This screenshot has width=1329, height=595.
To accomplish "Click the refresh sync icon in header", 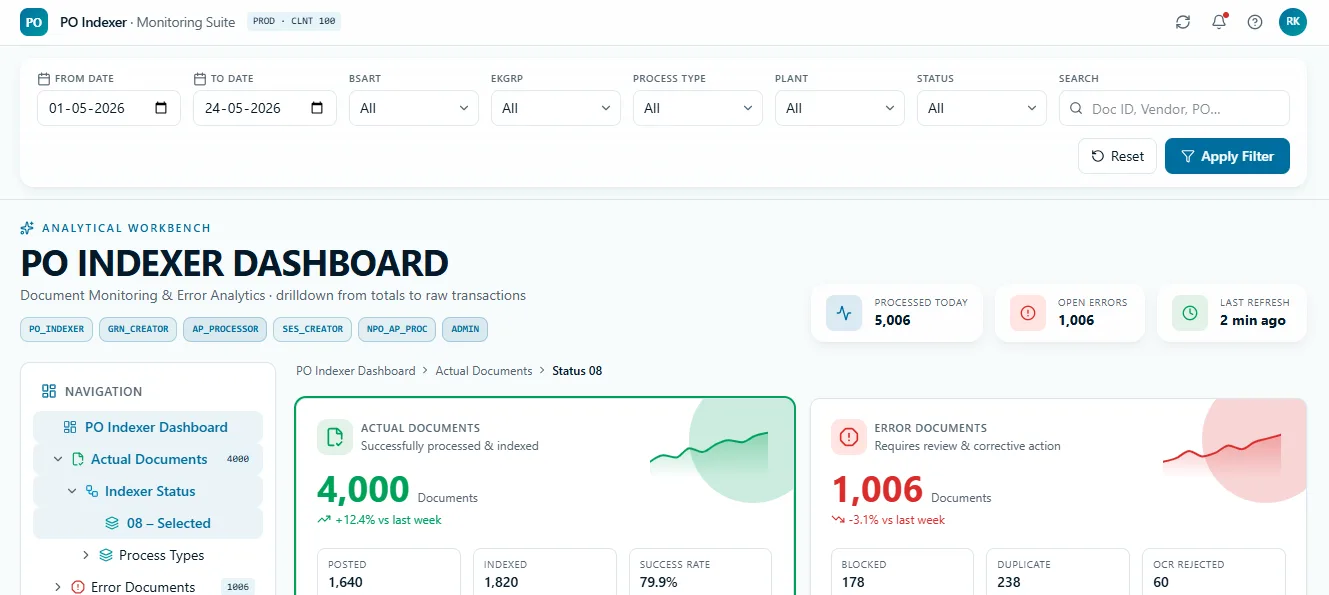I will pyautogui.click(x=1183, y=22).
